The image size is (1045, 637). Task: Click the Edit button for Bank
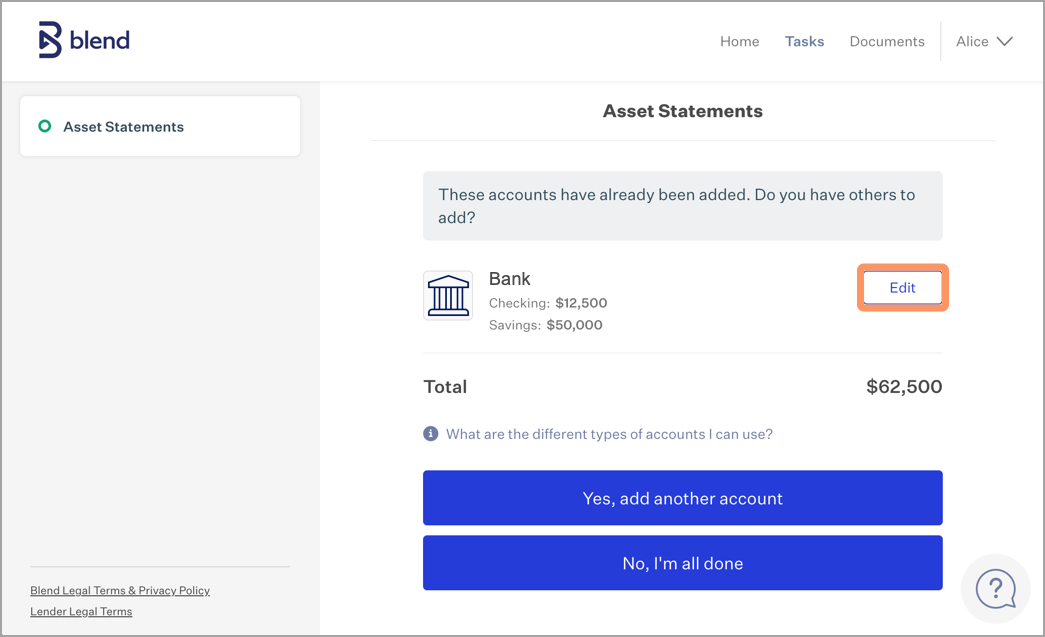click(x=902, y=288)
